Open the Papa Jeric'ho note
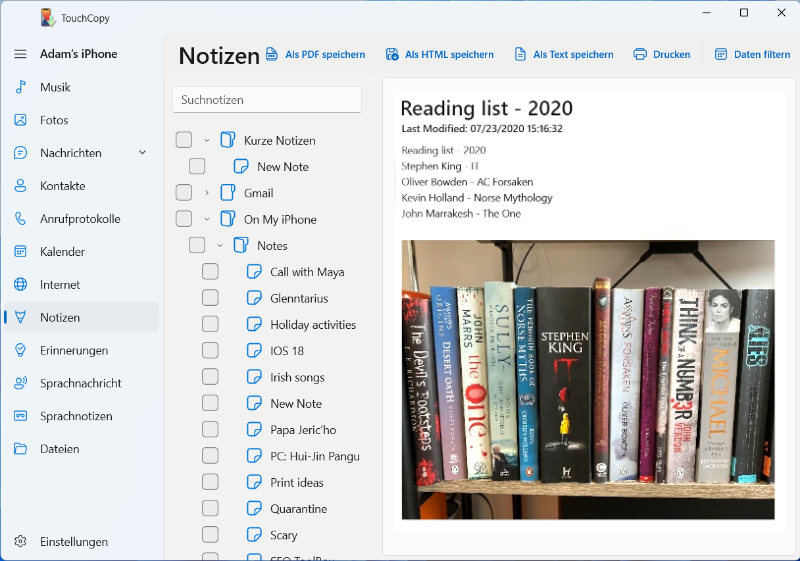Screen dimensions: 800x561 click(303, 430)
